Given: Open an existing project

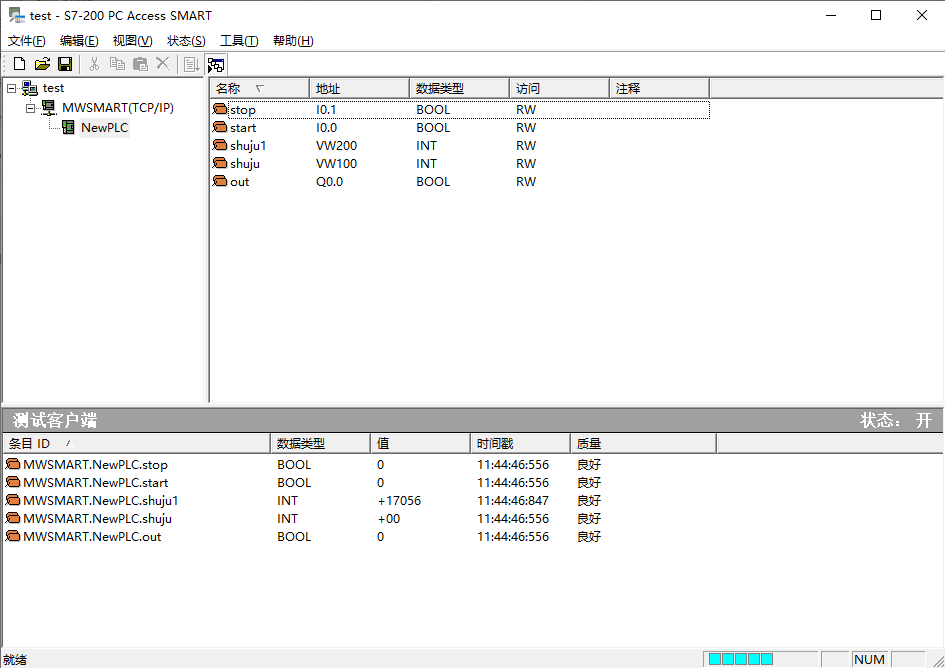Looking at the screenshot, I should point(40,63).
